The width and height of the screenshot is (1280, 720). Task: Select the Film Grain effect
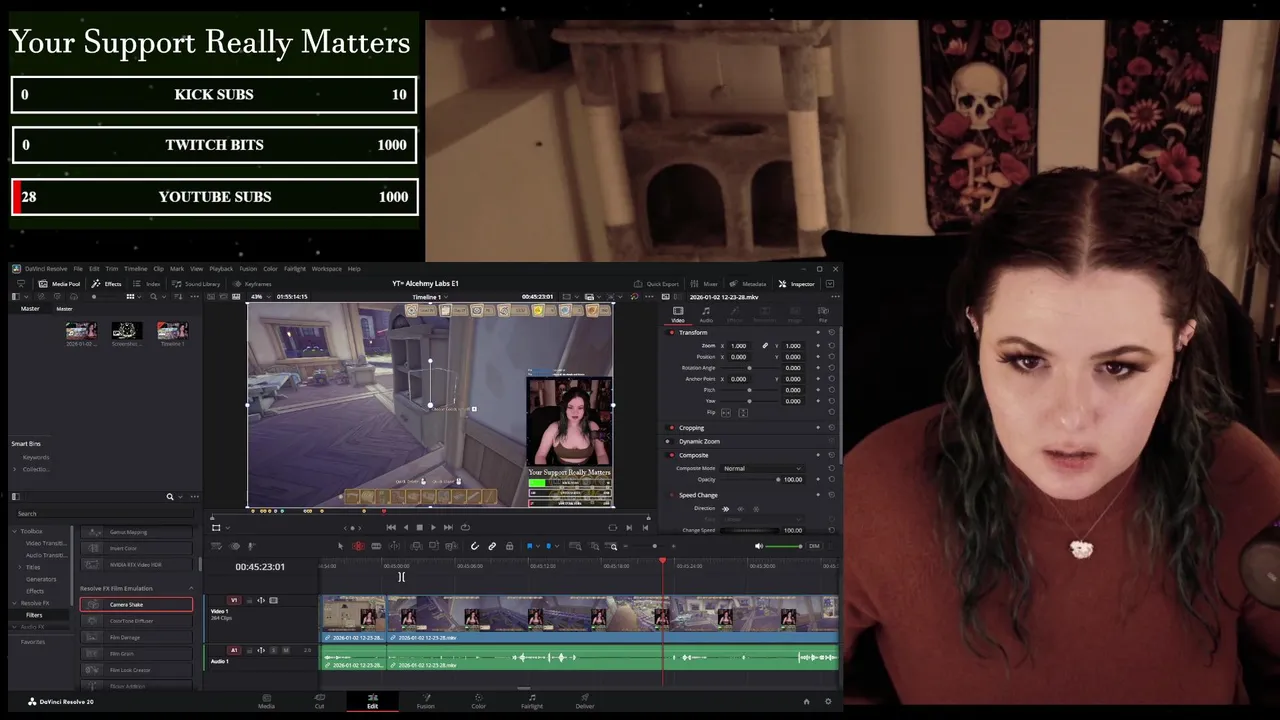click(136, 654)
